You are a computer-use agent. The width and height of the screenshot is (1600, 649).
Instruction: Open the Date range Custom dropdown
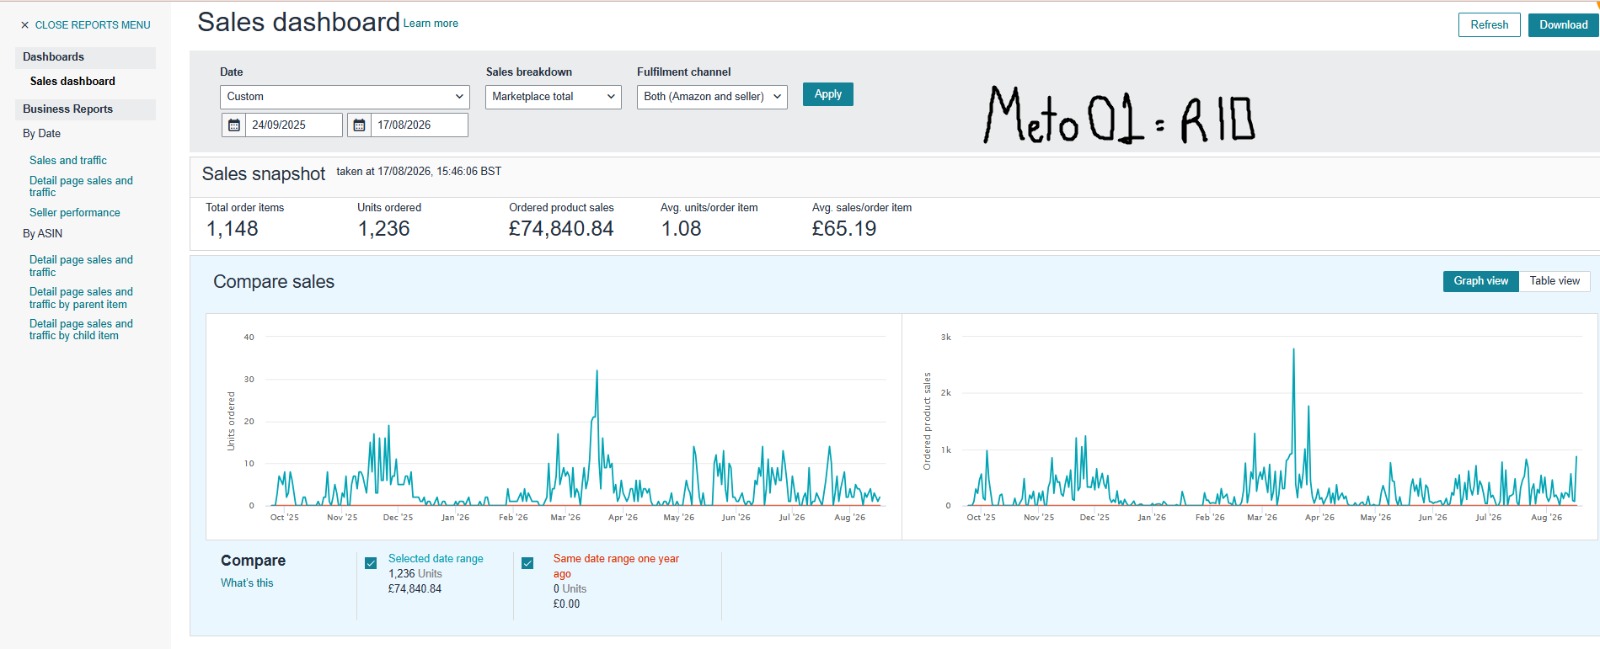click(x=344, y=97)
